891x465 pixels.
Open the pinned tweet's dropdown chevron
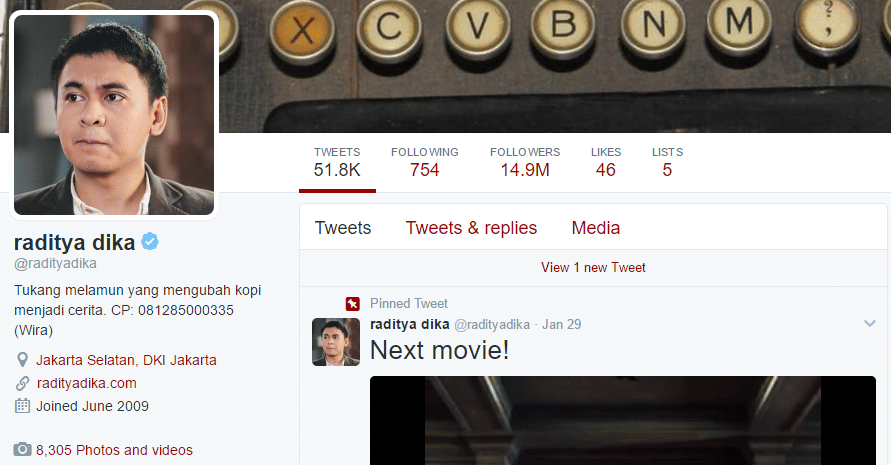click(869, 324)
